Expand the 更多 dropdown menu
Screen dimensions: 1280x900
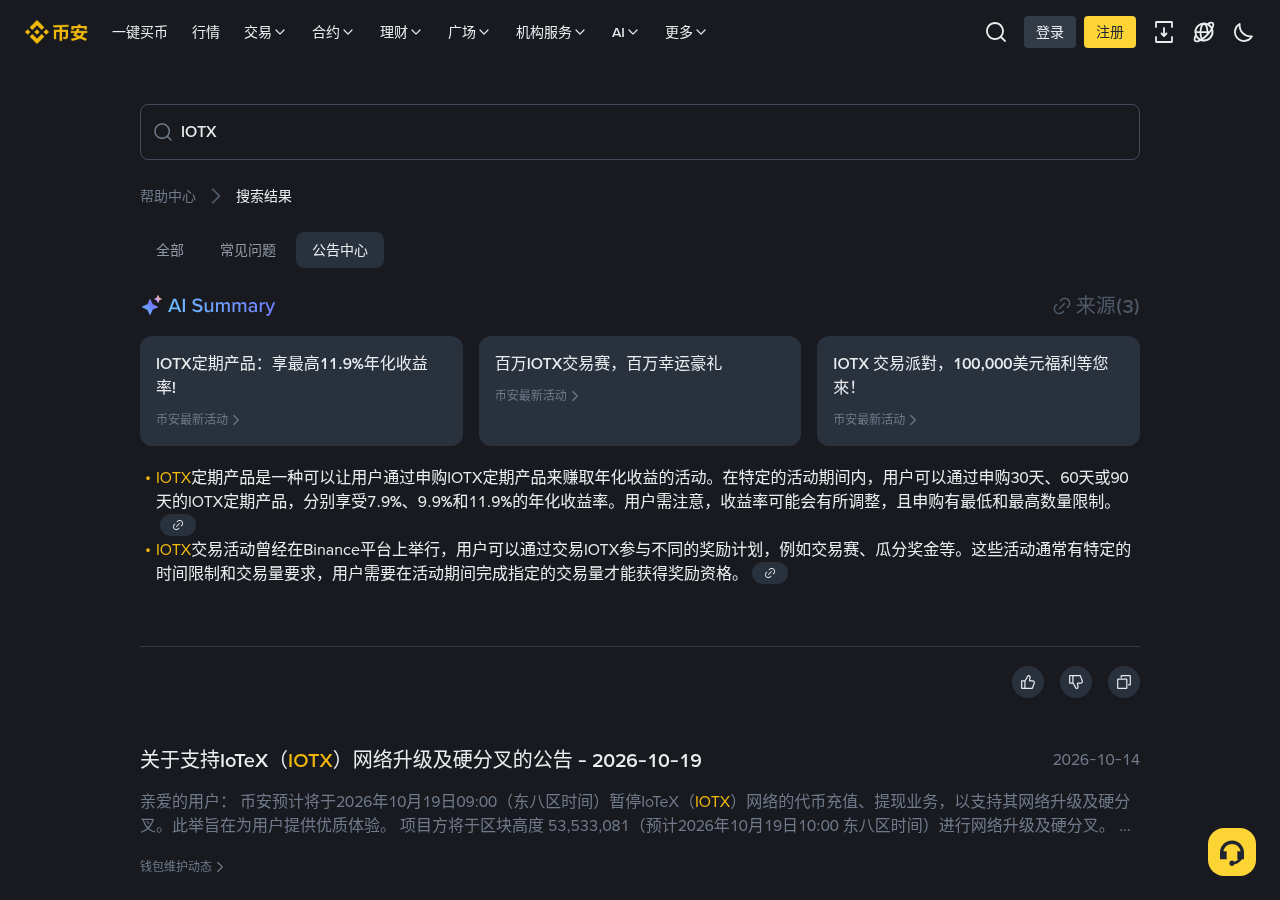tap(686, 32)
